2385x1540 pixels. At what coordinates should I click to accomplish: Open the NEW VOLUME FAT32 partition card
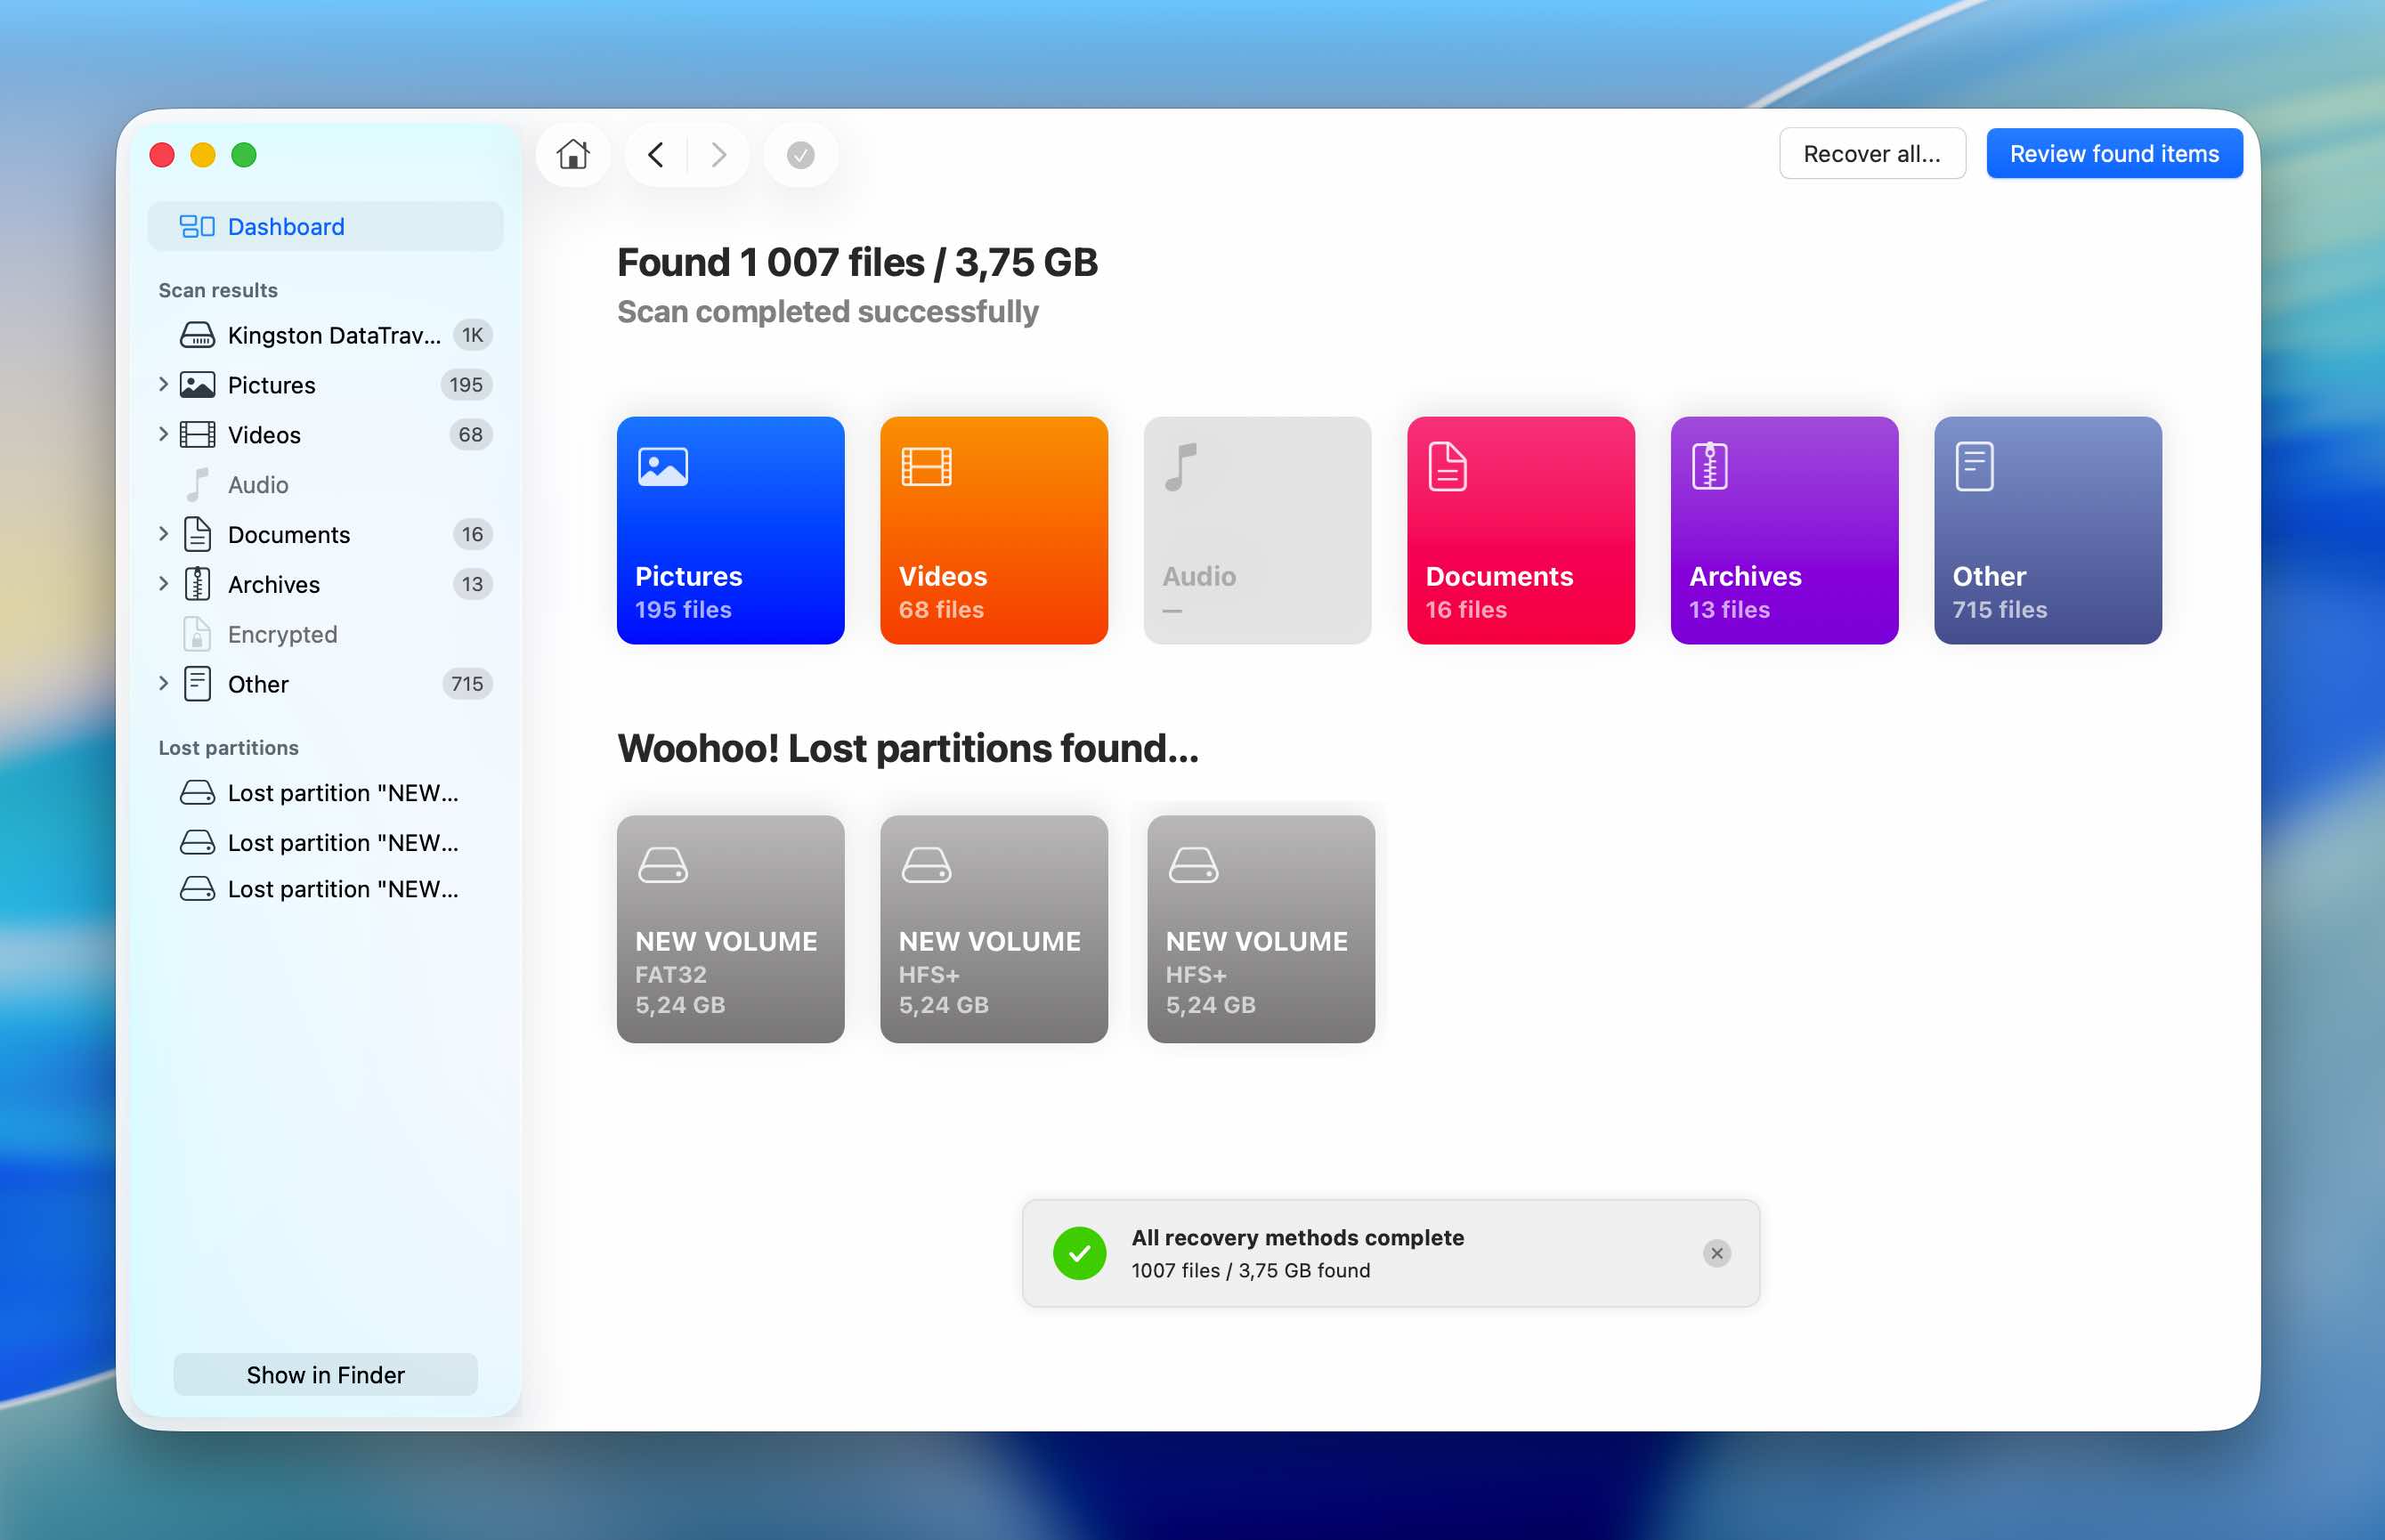coord(730,929)
